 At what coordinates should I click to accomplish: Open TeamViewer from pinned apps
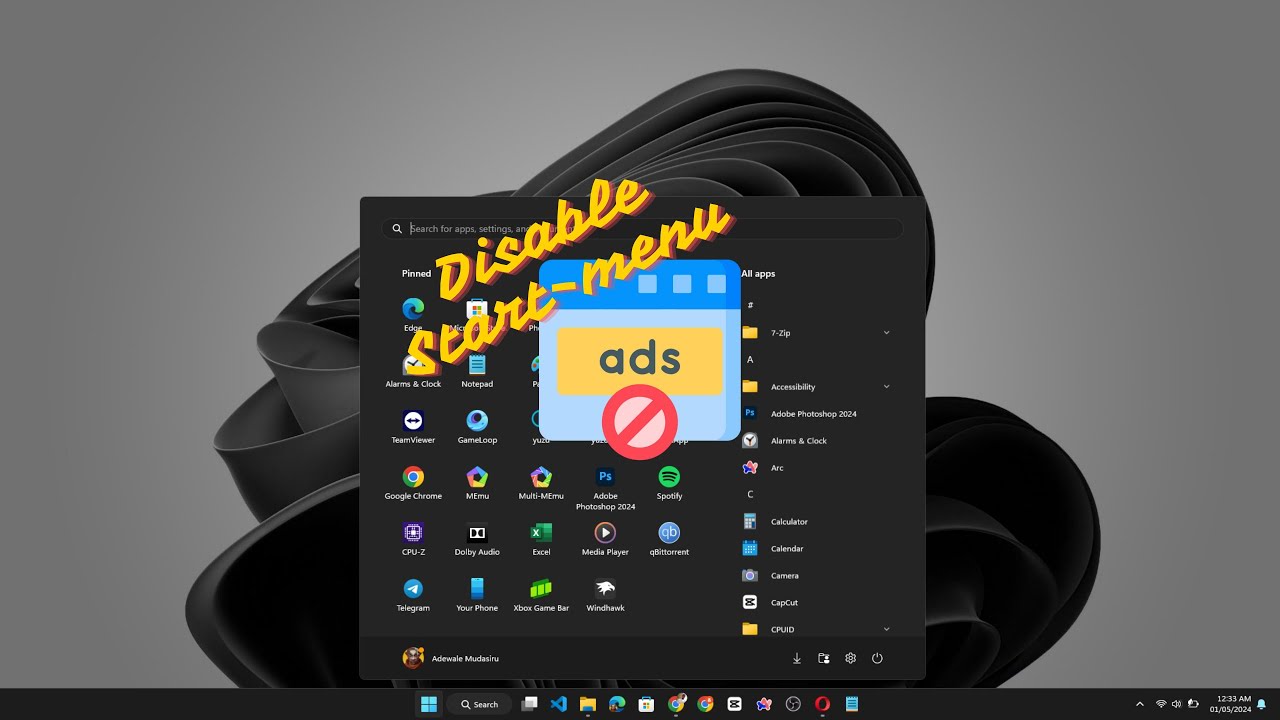click(x=413, y=426)
